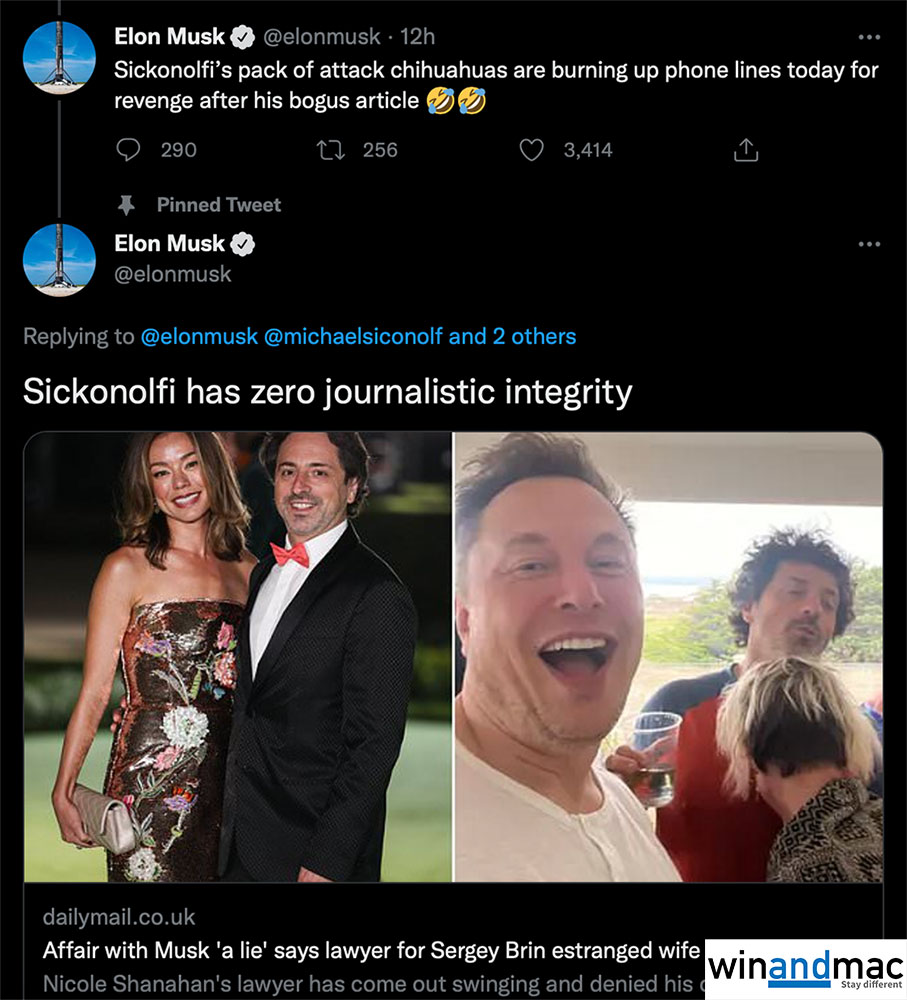
Task: View the right selfie photo in card
Action: pos(669,657)
